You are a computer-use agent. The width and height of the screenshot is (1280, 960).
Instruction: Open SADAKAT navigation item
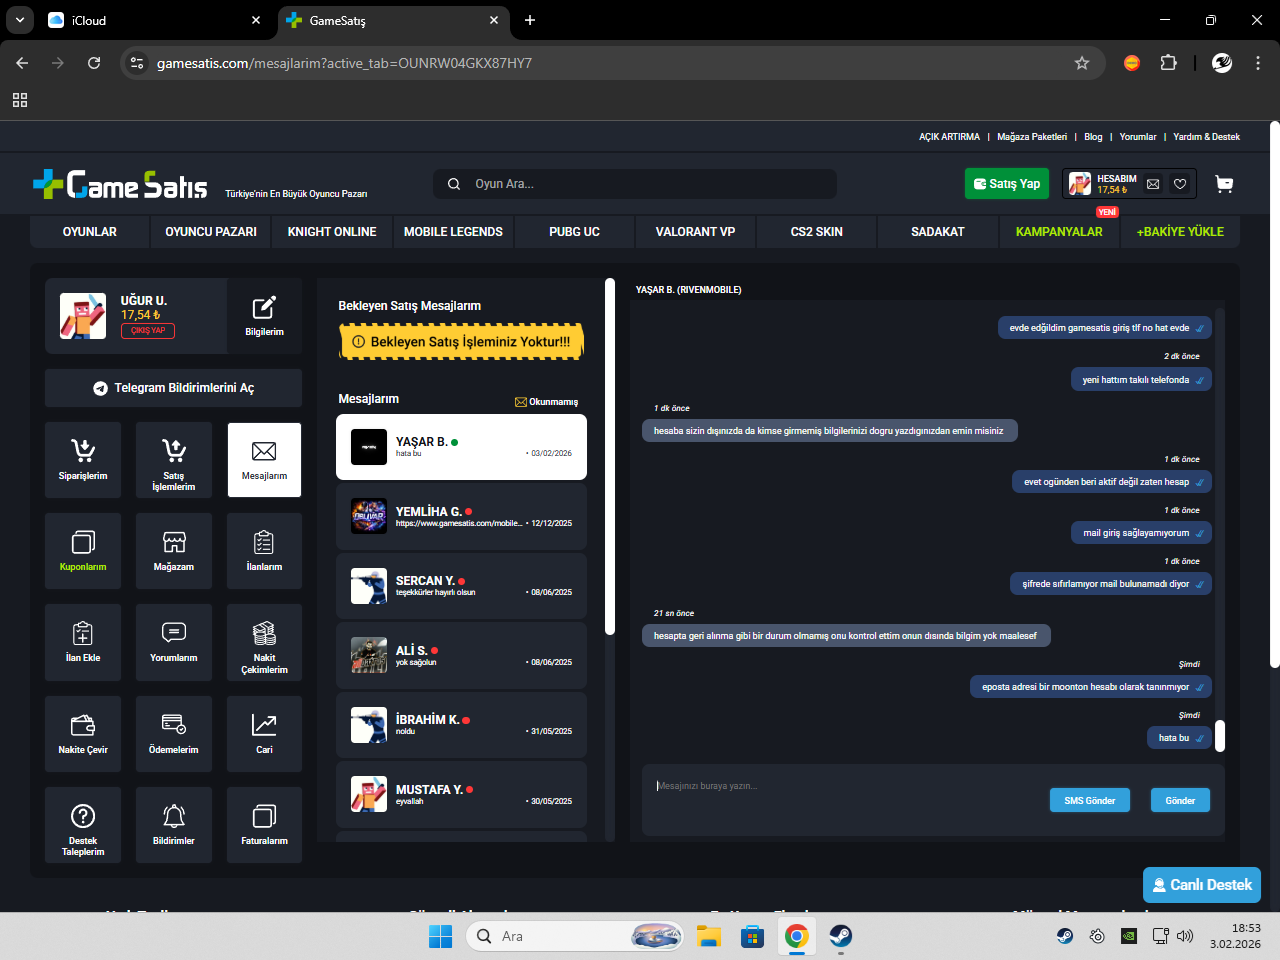(938, 232)
